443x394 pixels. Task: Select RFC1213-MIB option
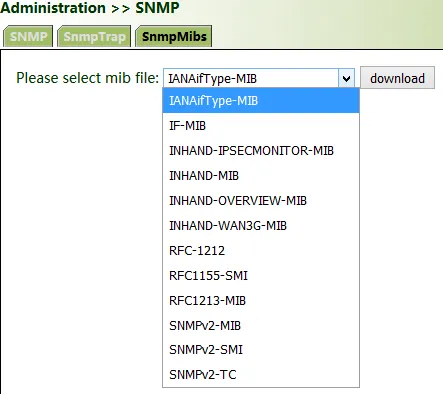click(261, 301)
